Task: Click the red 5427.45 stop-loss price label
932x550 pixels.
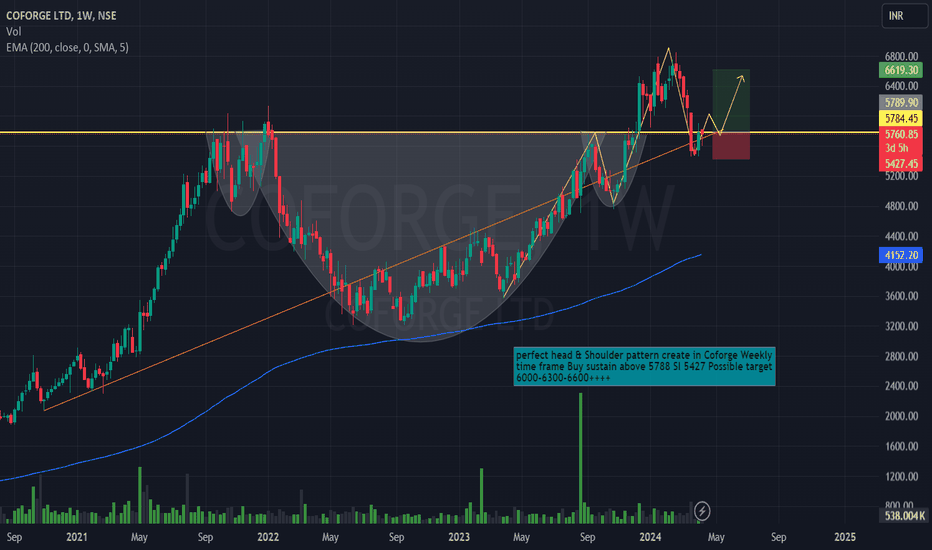Action: [x=900, y=164]
